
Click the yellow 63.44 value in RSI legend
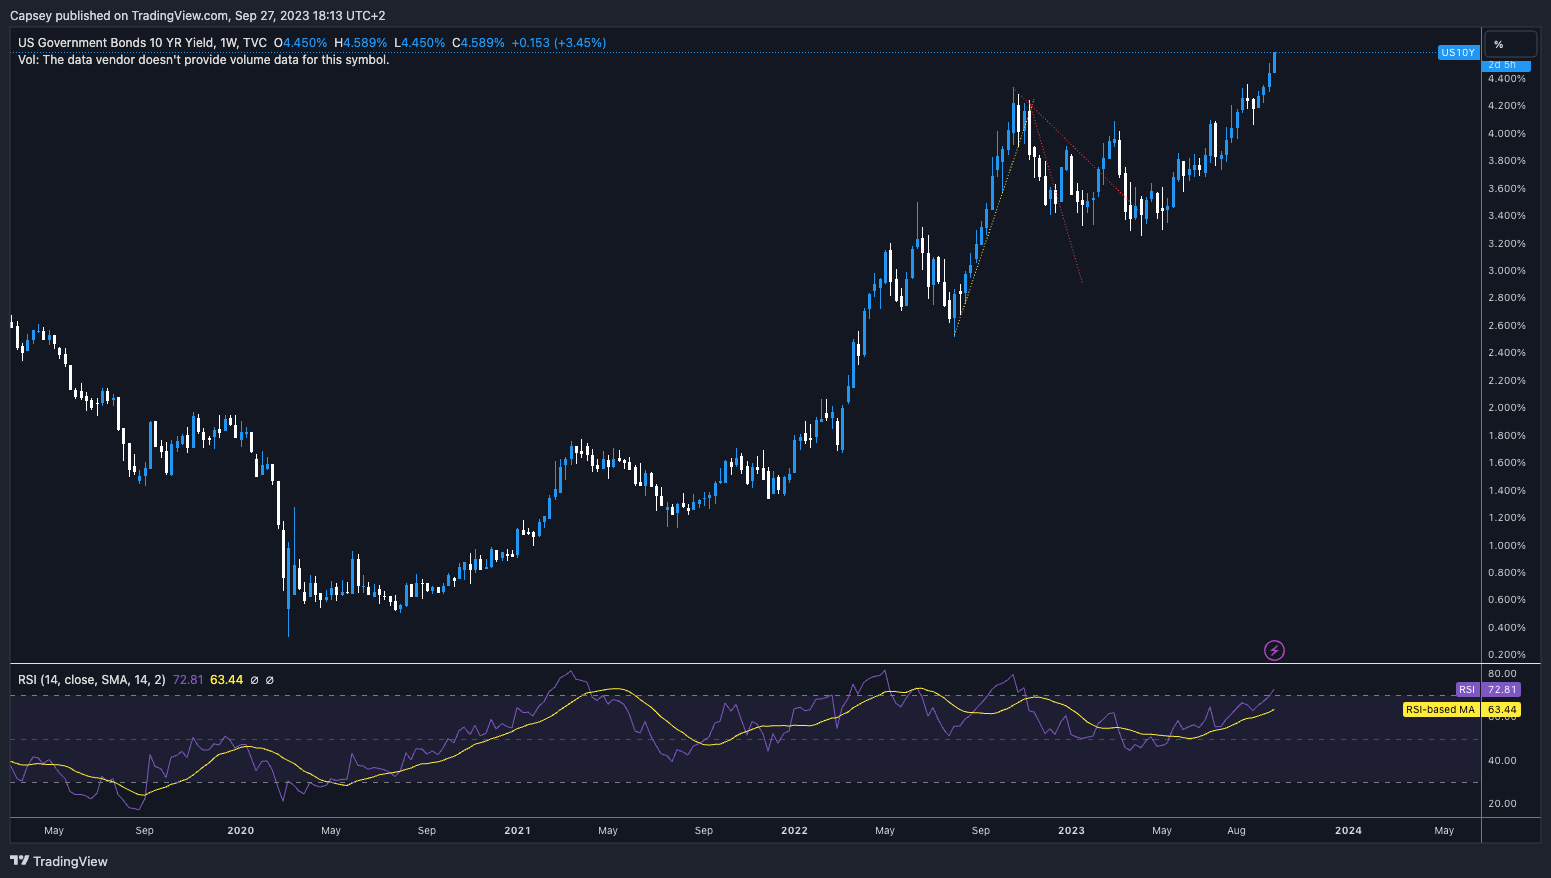[x=227, y=680]
